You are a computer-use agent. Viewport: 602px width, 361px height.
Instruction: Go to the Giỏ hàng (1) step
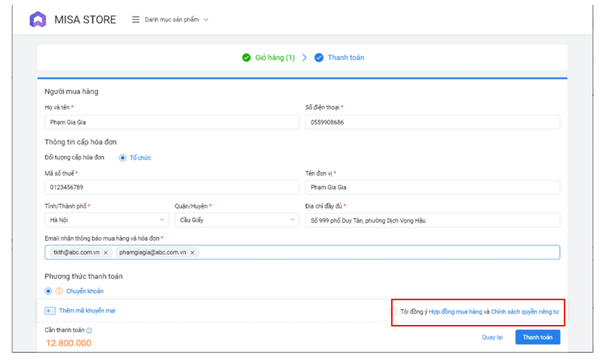(x=275, y=58)
